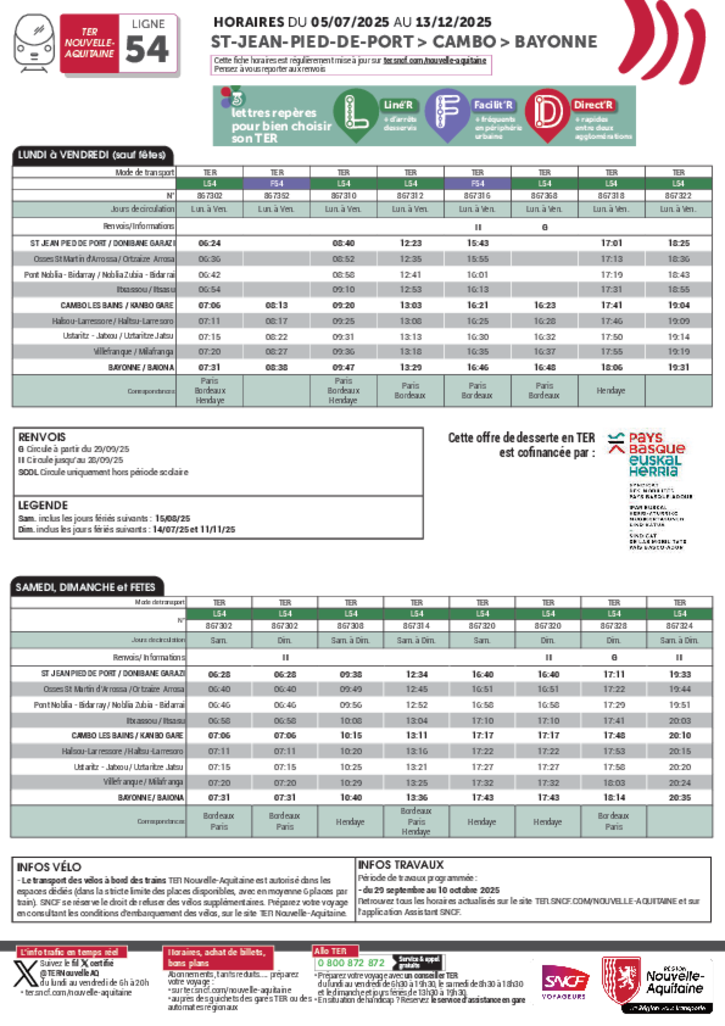
Task: Click Horaires, achat de billets, bons plans heading
Action: point(217,957)
